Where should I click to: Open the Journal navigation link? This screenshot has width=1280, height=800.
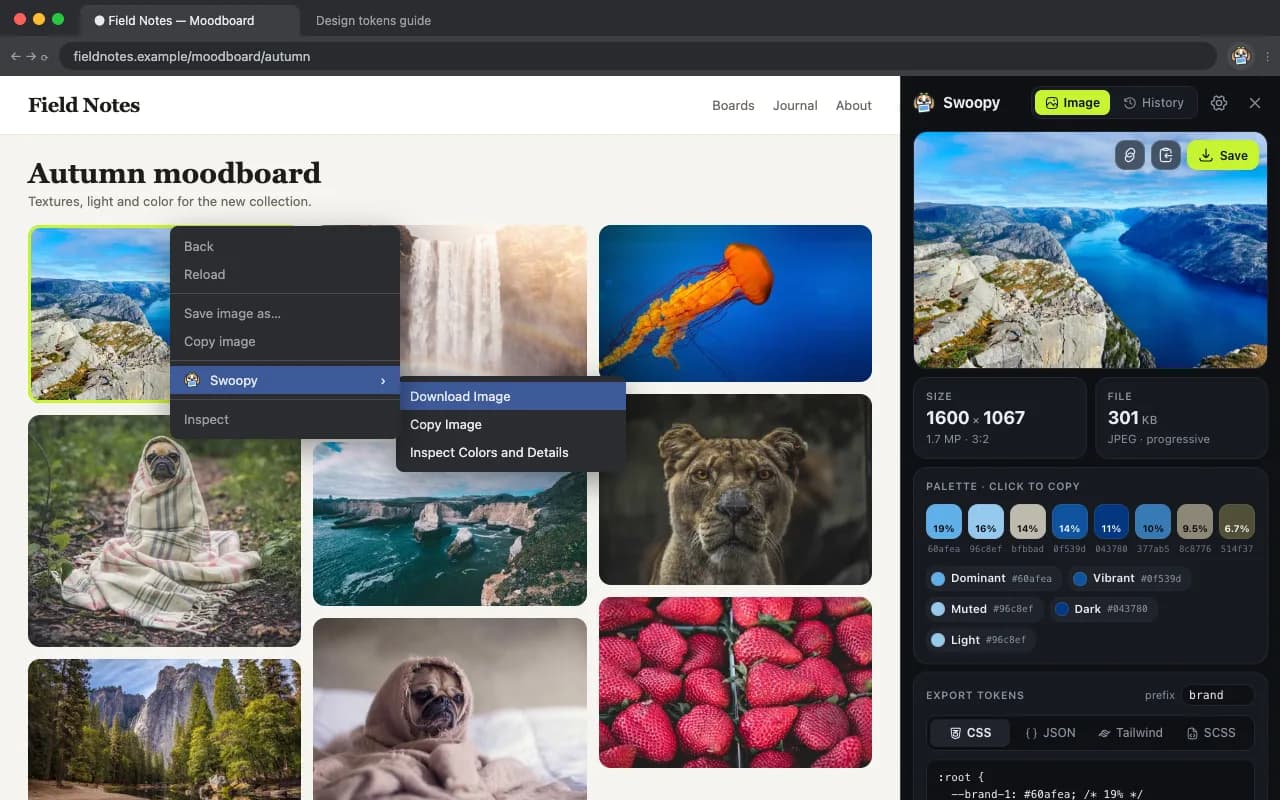(795, 105)
